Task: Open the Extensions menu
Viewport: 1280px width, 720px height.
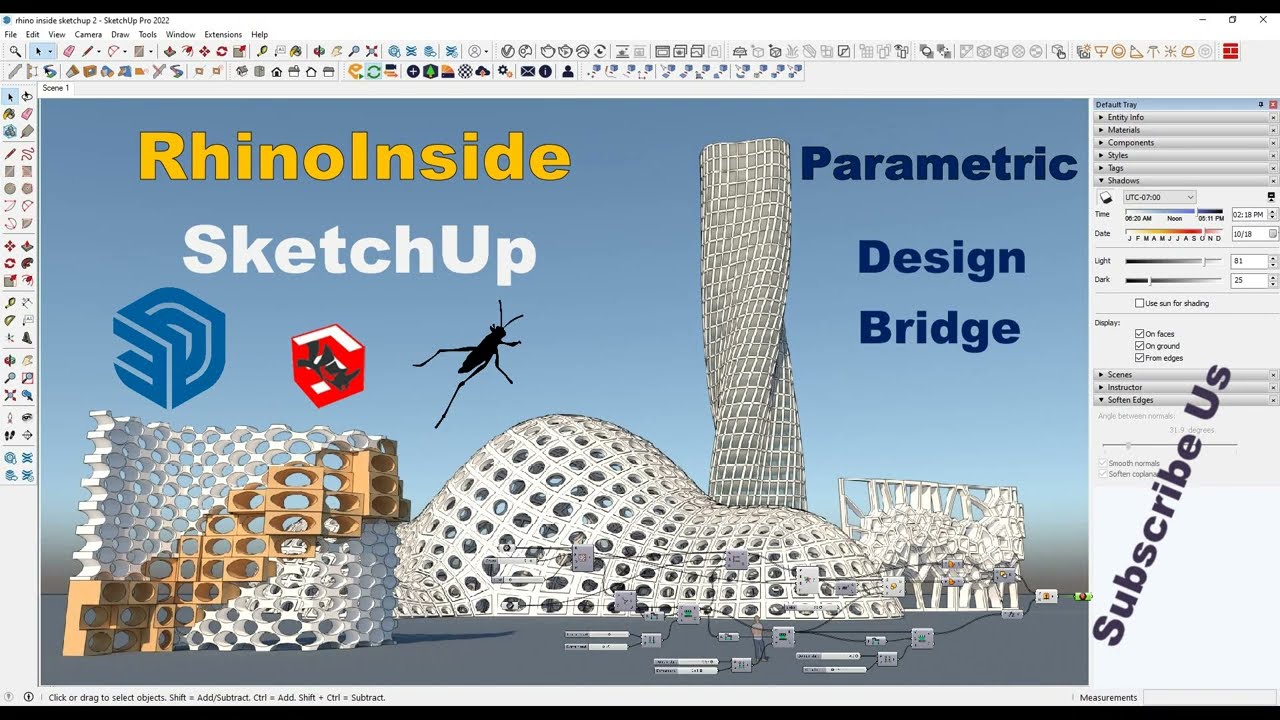Action: point(223,34)
